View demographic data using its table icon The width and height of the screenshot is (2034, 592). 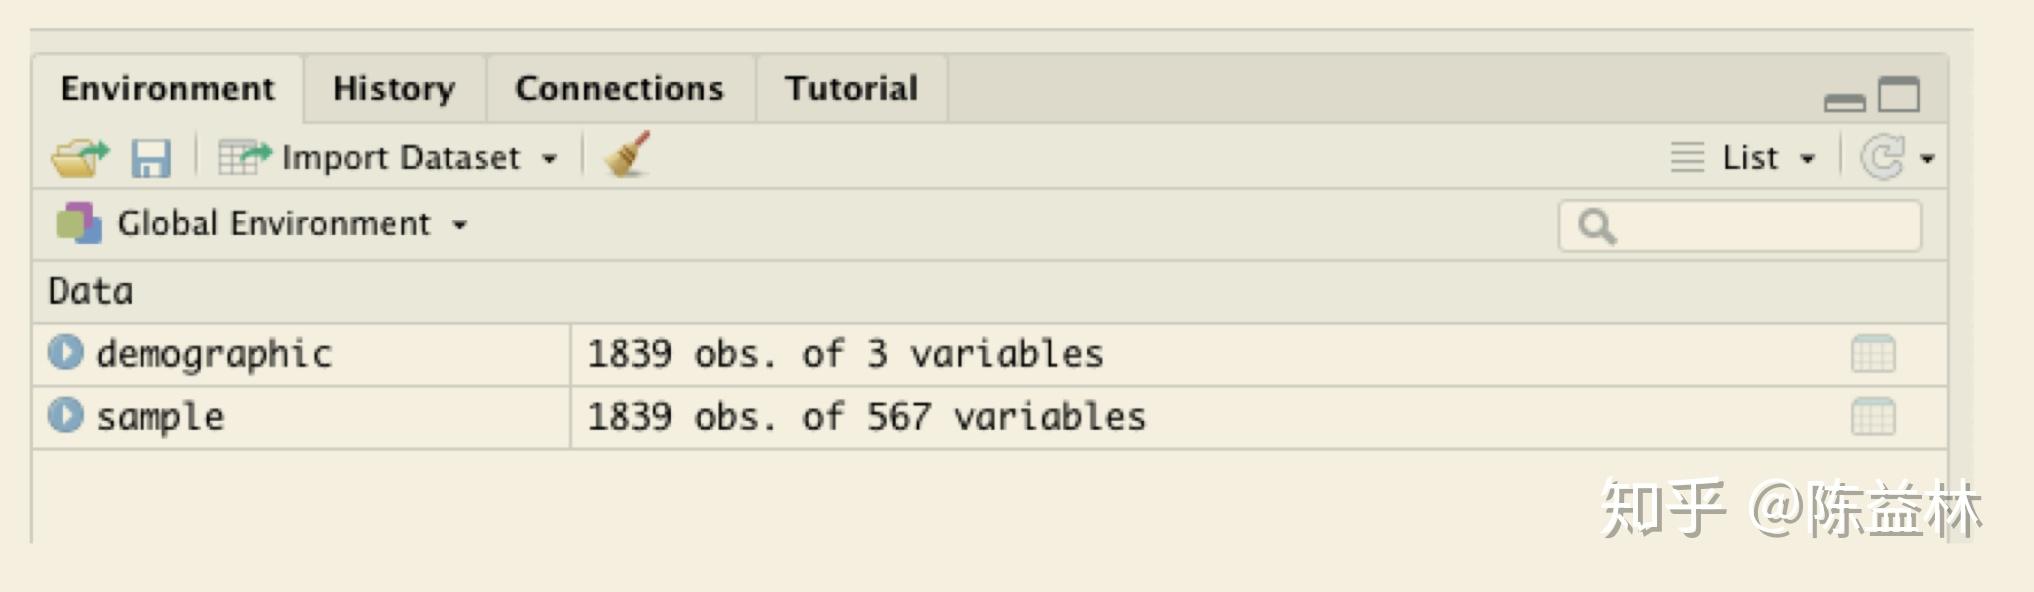1873,354
